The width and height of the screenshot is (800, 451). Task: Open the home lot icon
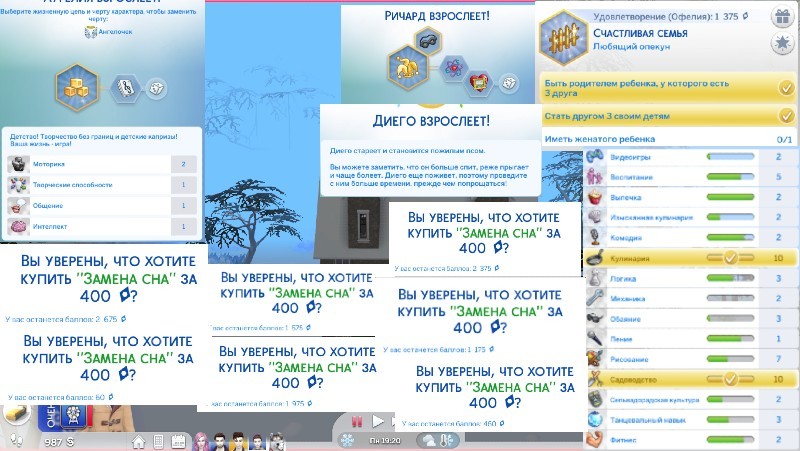(138, 441)
